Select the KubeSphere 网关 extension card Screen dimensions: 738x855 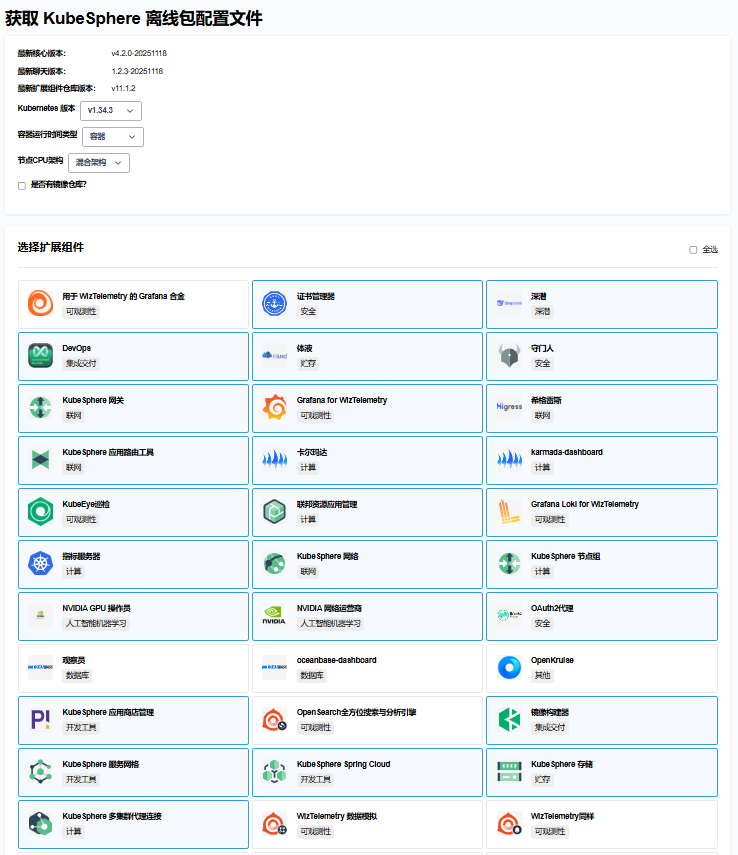pyautogui.click(x=133, y=407)
